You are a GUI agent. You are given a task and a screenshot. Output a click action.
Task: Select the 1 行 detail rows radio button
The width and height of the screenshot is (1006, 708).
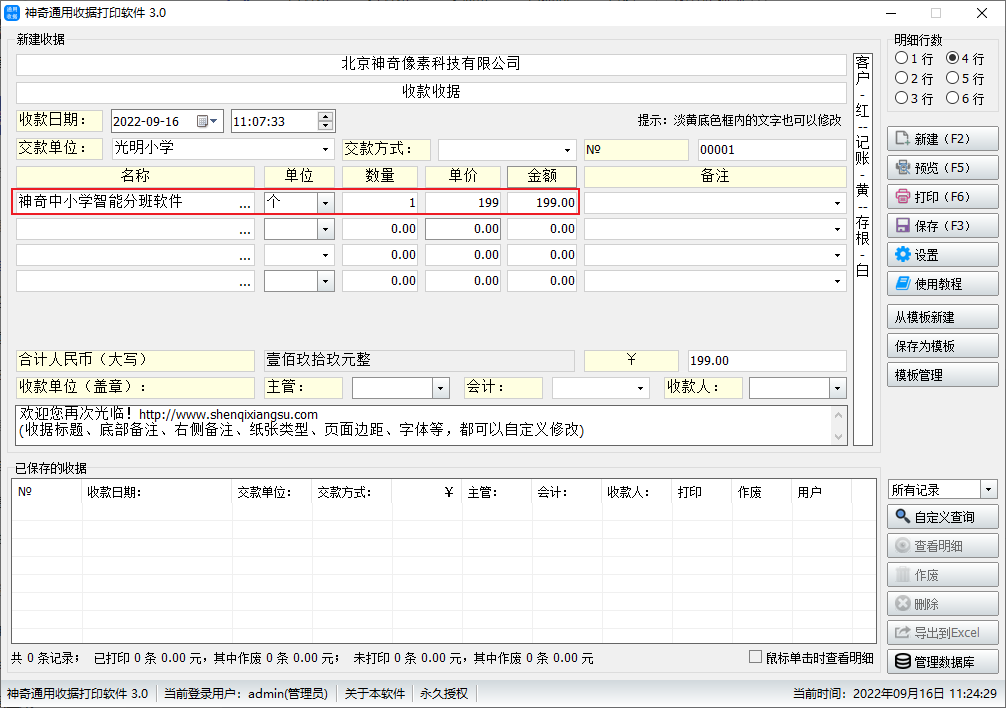pyautogui.click(x=902, y=59)
